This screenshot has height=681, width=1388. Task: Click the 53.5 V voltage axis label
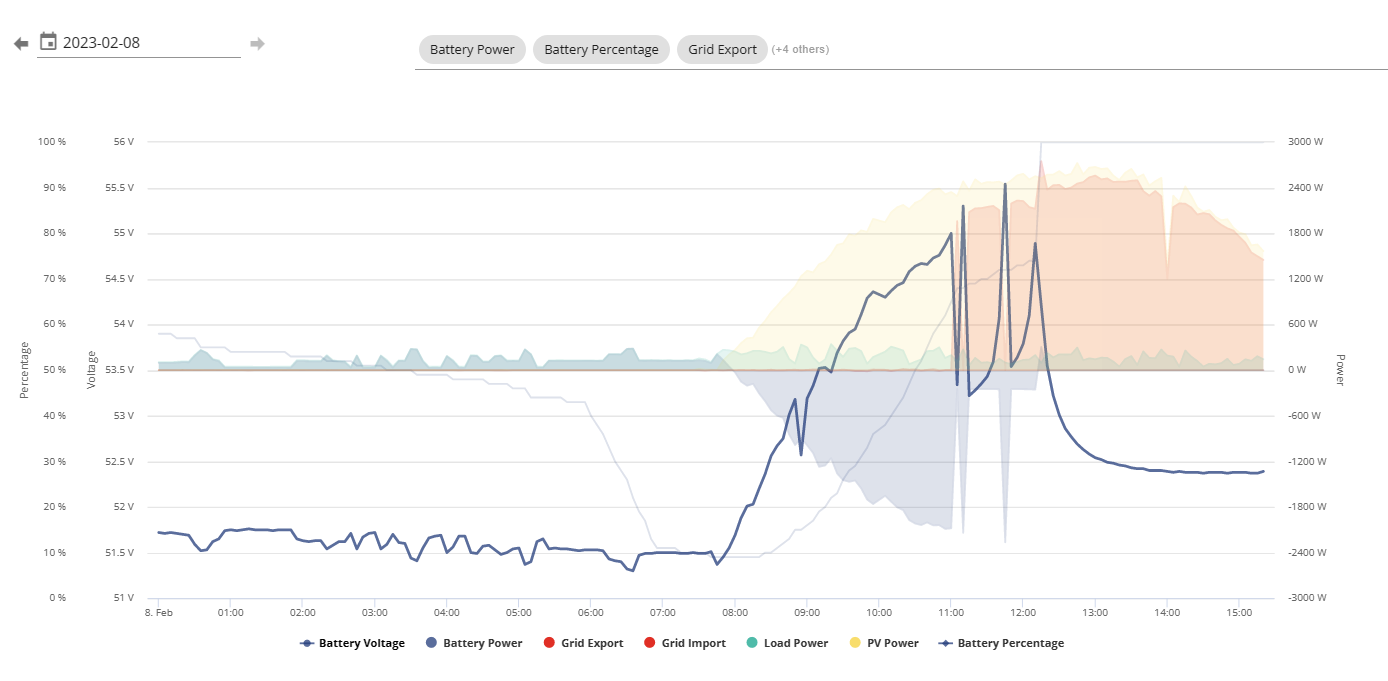tap(120, 370)
